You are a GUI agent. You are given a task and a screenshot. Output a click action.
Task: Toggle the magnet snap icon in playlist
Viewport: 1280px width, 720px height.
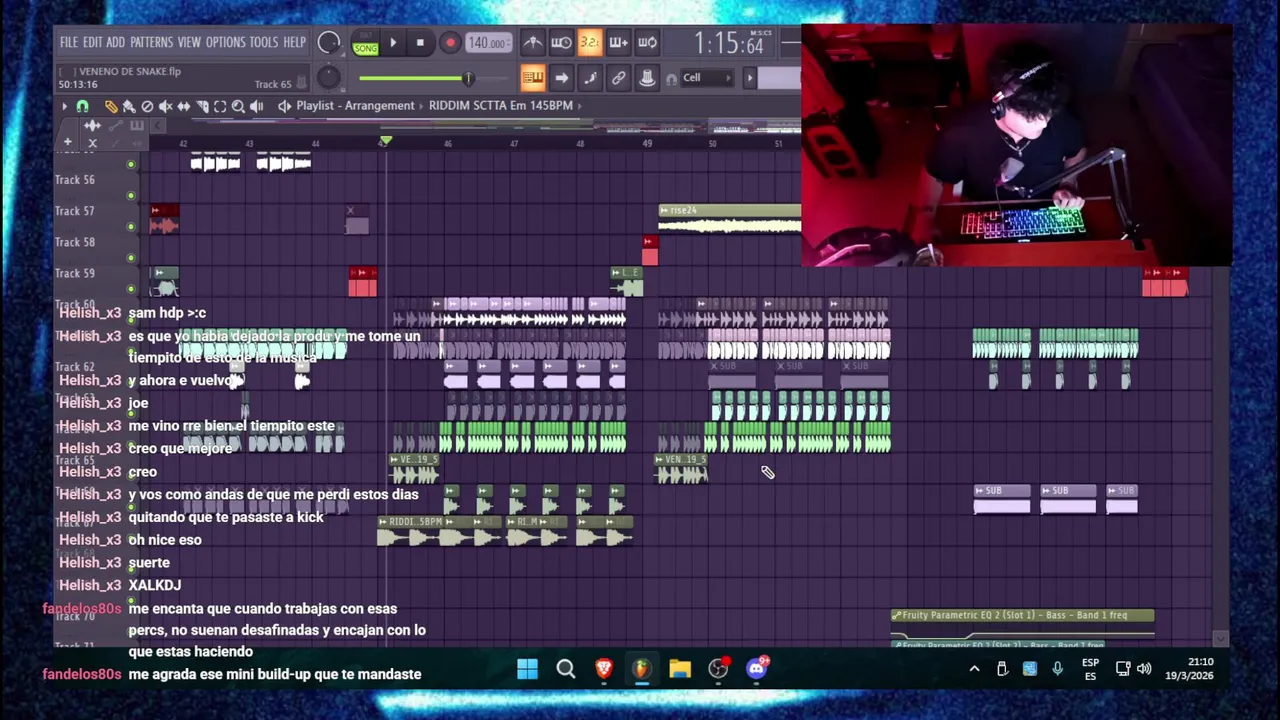[x=82, y=106]
